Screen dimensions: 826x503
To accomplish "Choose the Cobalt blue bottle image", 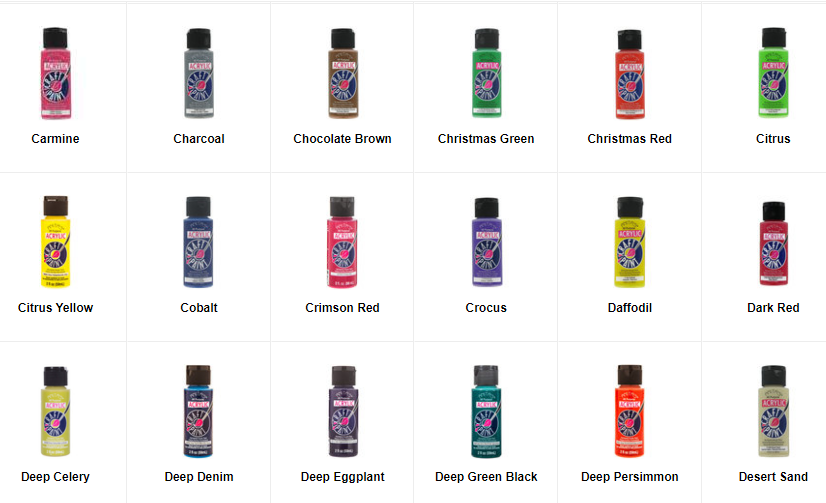I will (199, 242).
